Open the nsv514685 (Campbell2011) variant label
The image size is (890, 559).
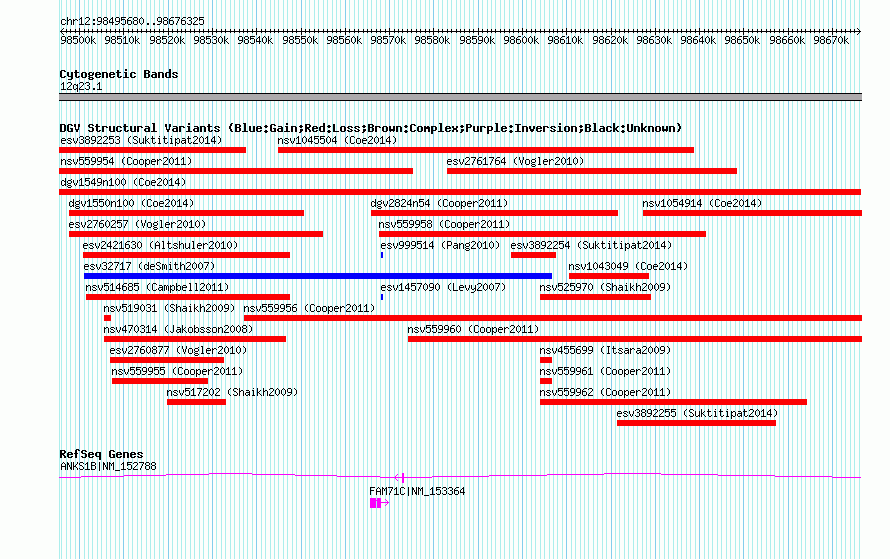pyautogui.click(x=157, y=287)
